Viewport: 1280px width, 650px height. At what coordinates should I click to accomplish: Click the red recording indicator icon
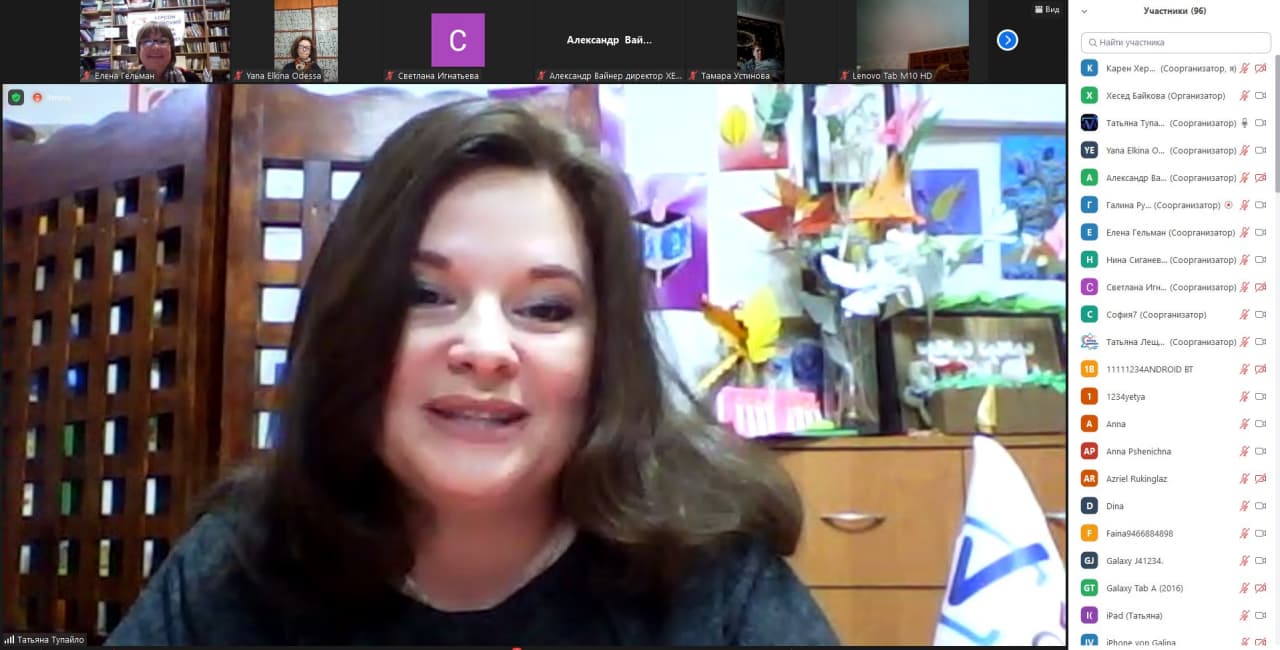pos(38,97)
